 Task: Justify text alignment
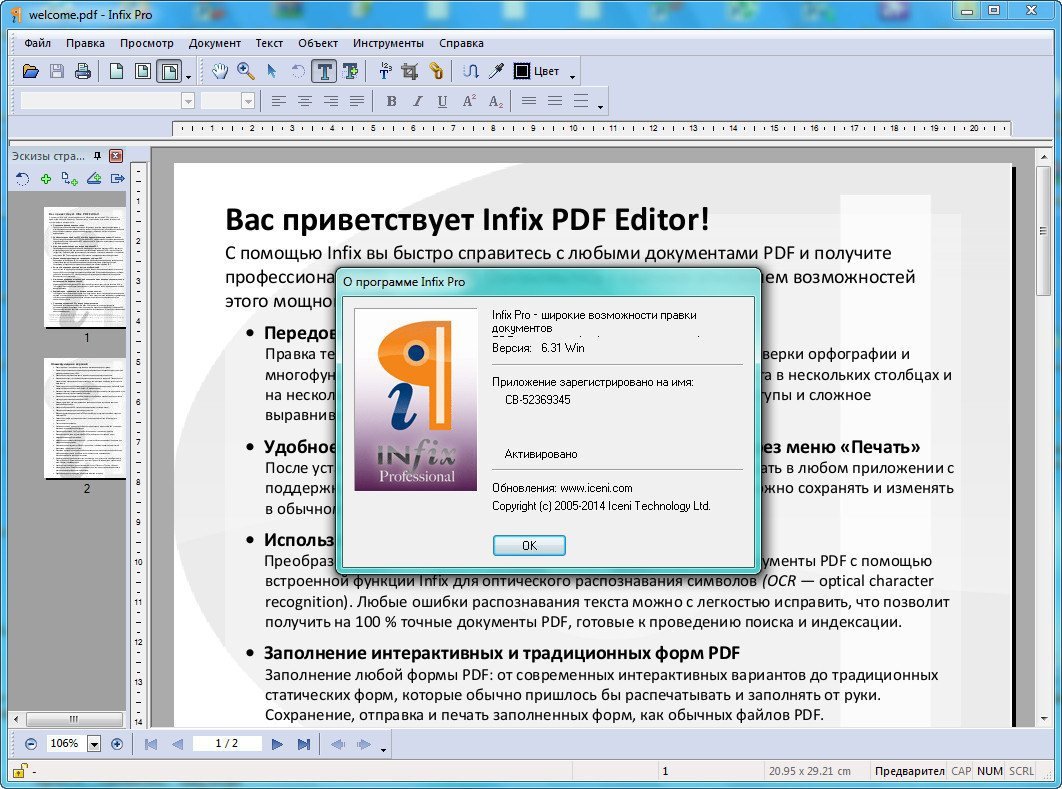pos(357,102)
